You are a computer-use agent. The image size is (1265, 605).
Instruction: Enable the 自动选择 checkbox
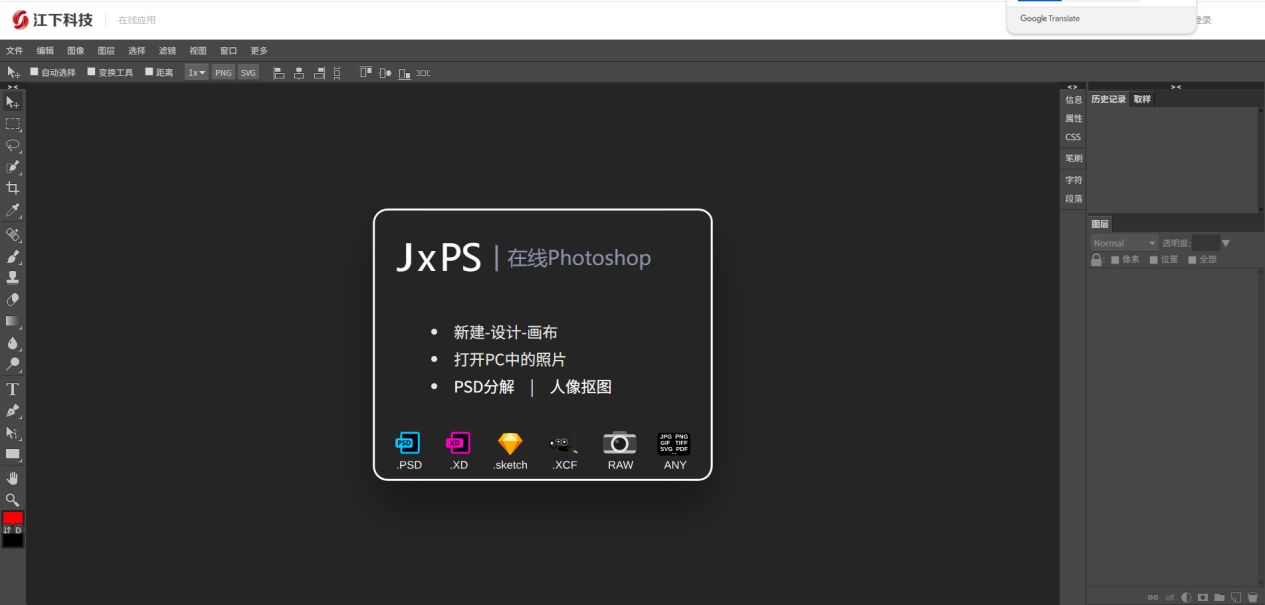pyautogui.click(x=34, y=72)
